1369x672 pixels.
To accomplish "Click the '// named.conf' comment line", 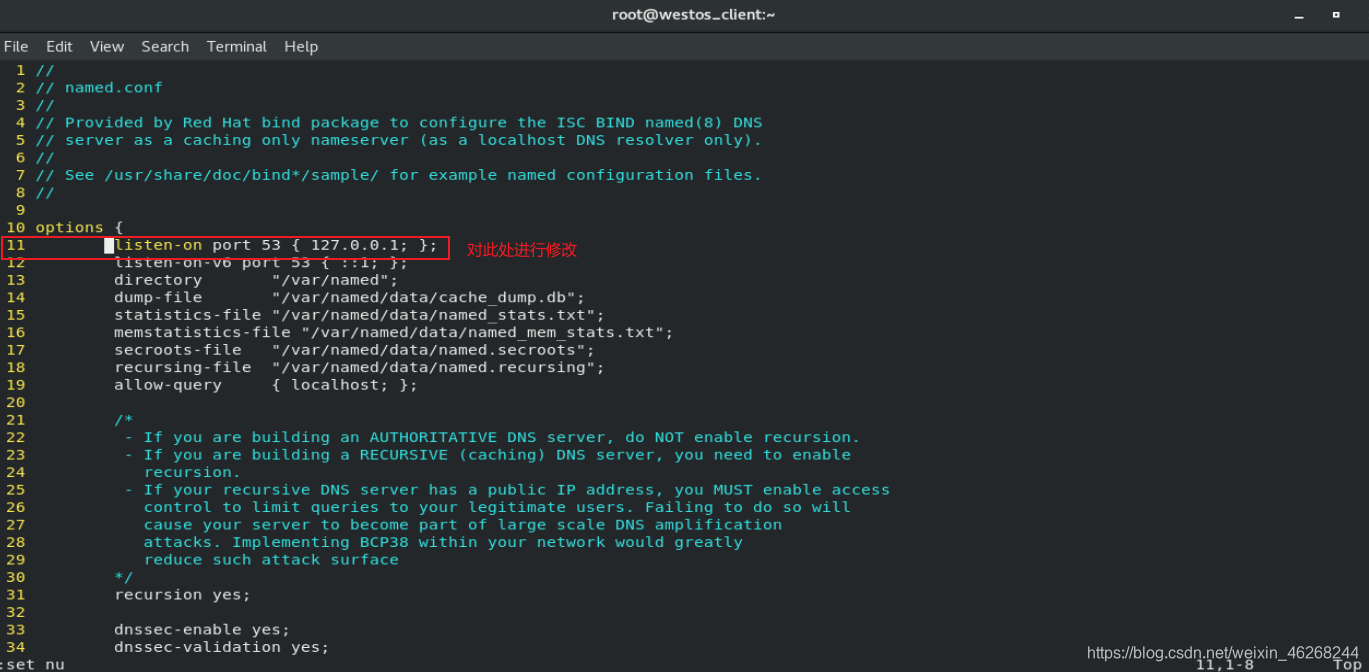I will click(99, 87).
